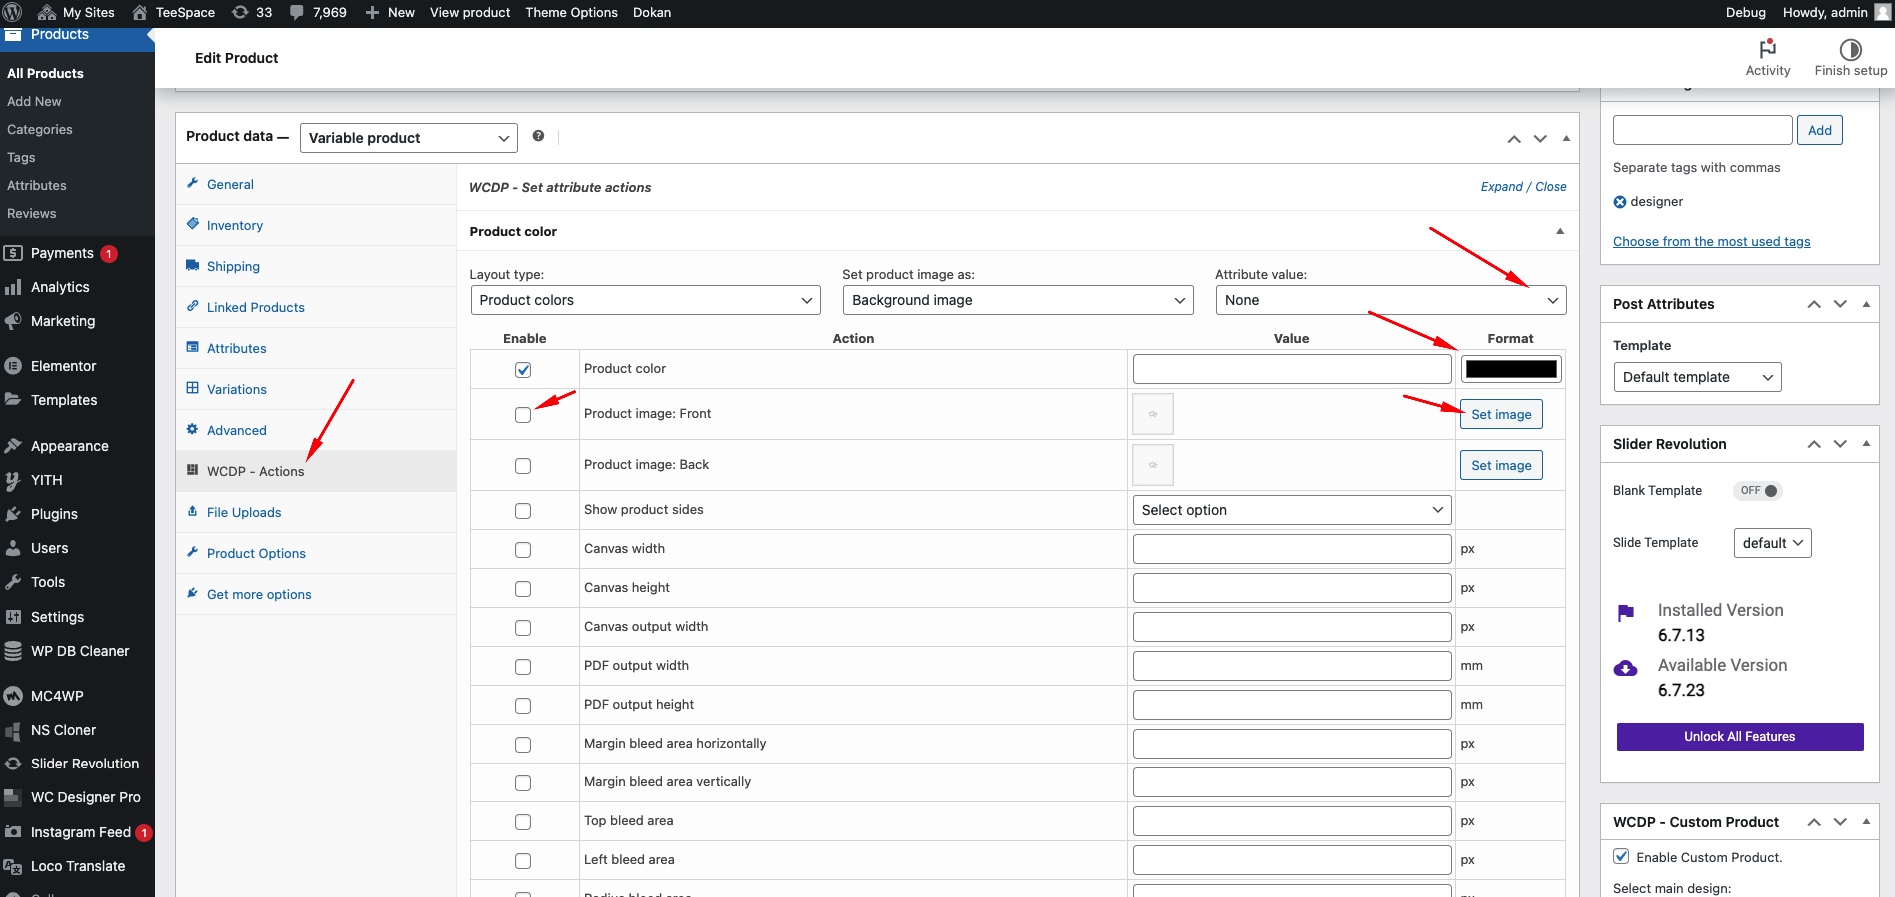Open the Finish setup icon
The width and height of the screenshot is (1895, 897).
pos(1850,57)
